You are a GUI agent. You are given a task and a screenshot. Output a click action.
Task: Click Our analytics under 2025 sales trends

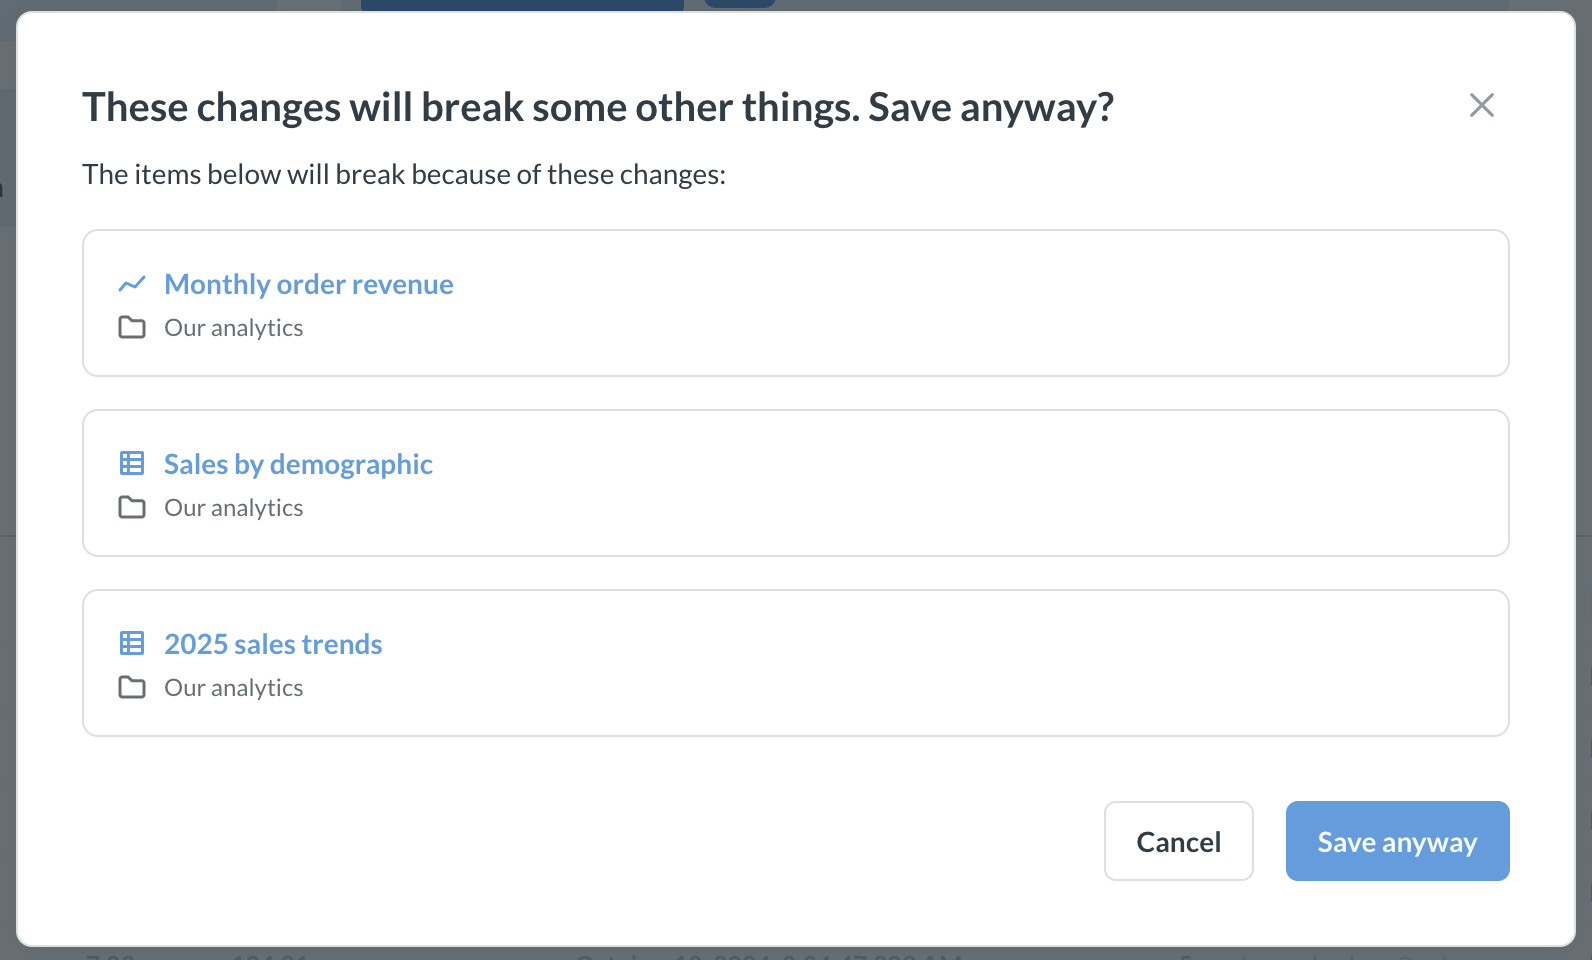click(233, 688)
